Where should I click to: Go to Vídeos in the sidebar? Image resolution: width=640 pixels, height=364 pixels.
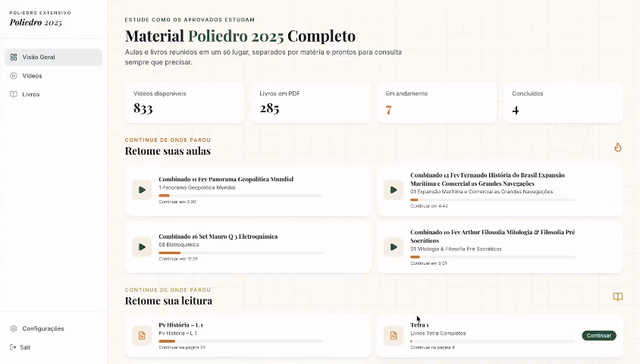coord(53,76)
